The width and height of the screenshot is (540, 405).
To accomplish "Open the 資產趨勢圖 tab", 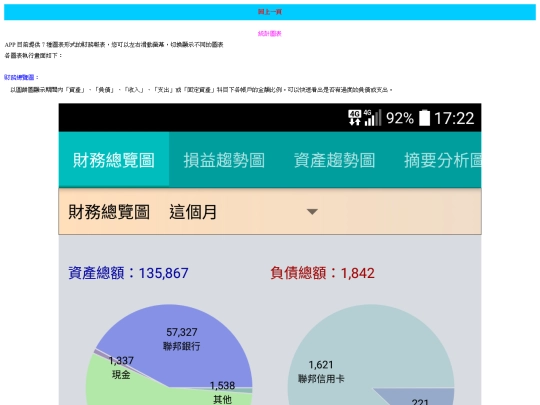I will click(334, 160).
